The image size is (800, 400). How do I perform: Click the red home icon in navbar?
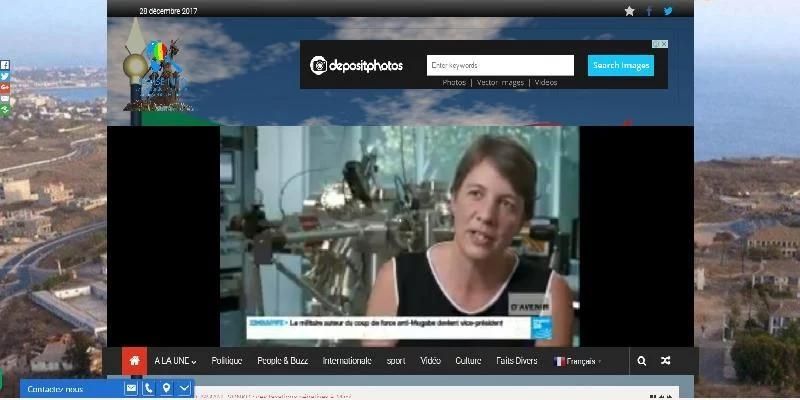click(134, 361)
